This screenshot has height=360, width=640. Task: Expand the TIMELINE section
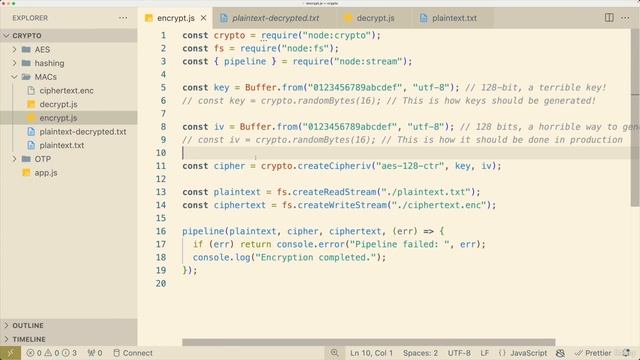(69, 339)
